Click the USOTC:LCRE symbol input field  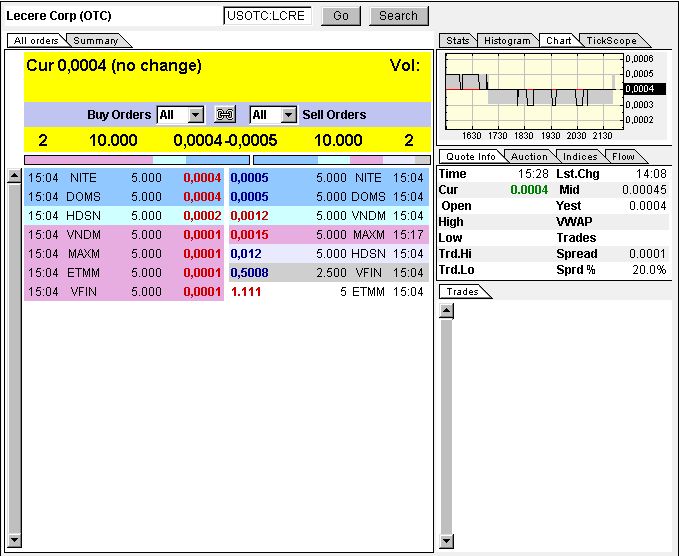(268, 16)
